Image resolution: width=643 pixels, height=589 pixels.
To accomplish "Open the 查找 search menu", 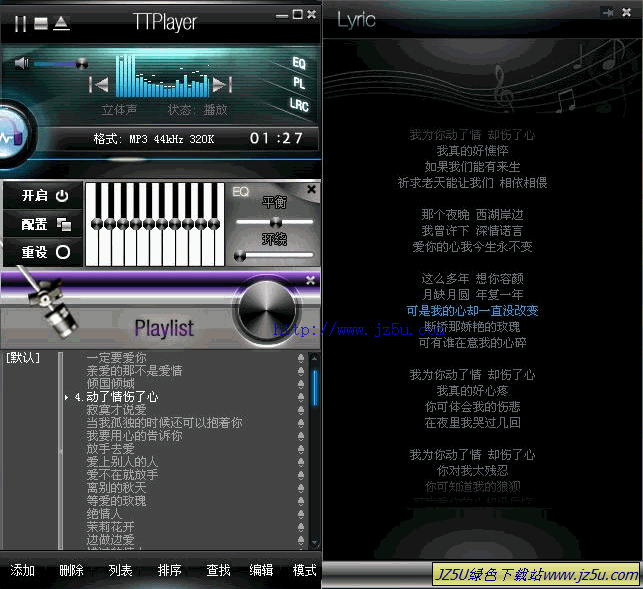I will click(218, 570).
